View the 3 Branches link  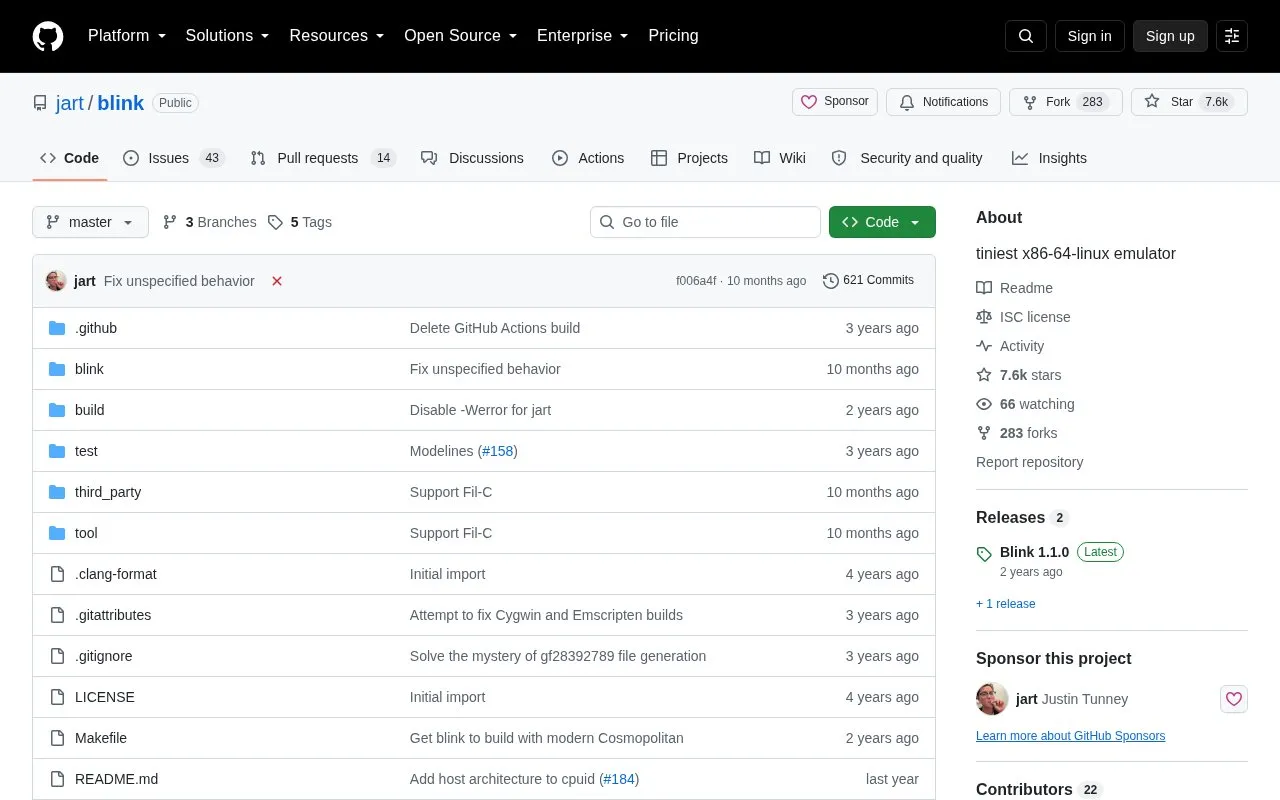pos(209,222)
